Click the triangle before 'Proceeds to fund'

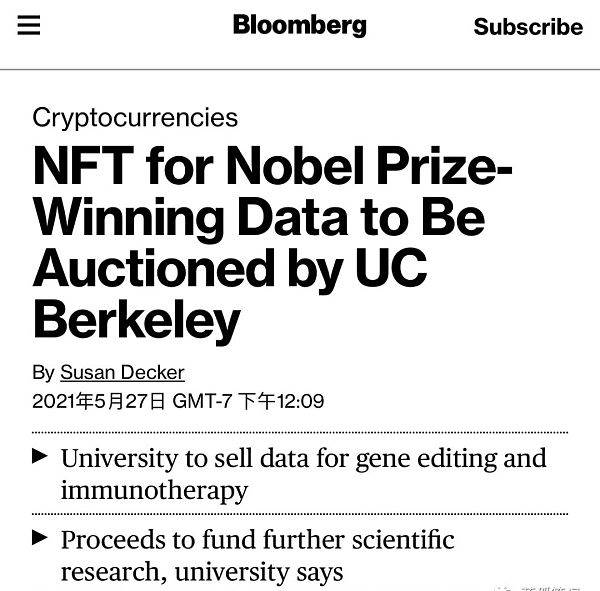(x=40, y=537)
